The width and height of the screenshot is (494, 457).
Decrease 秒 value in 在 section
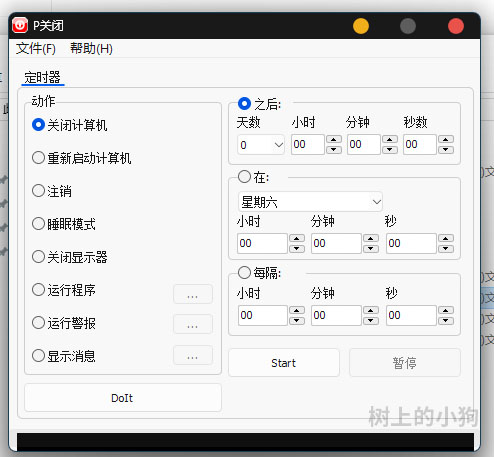tap(446, 248)
